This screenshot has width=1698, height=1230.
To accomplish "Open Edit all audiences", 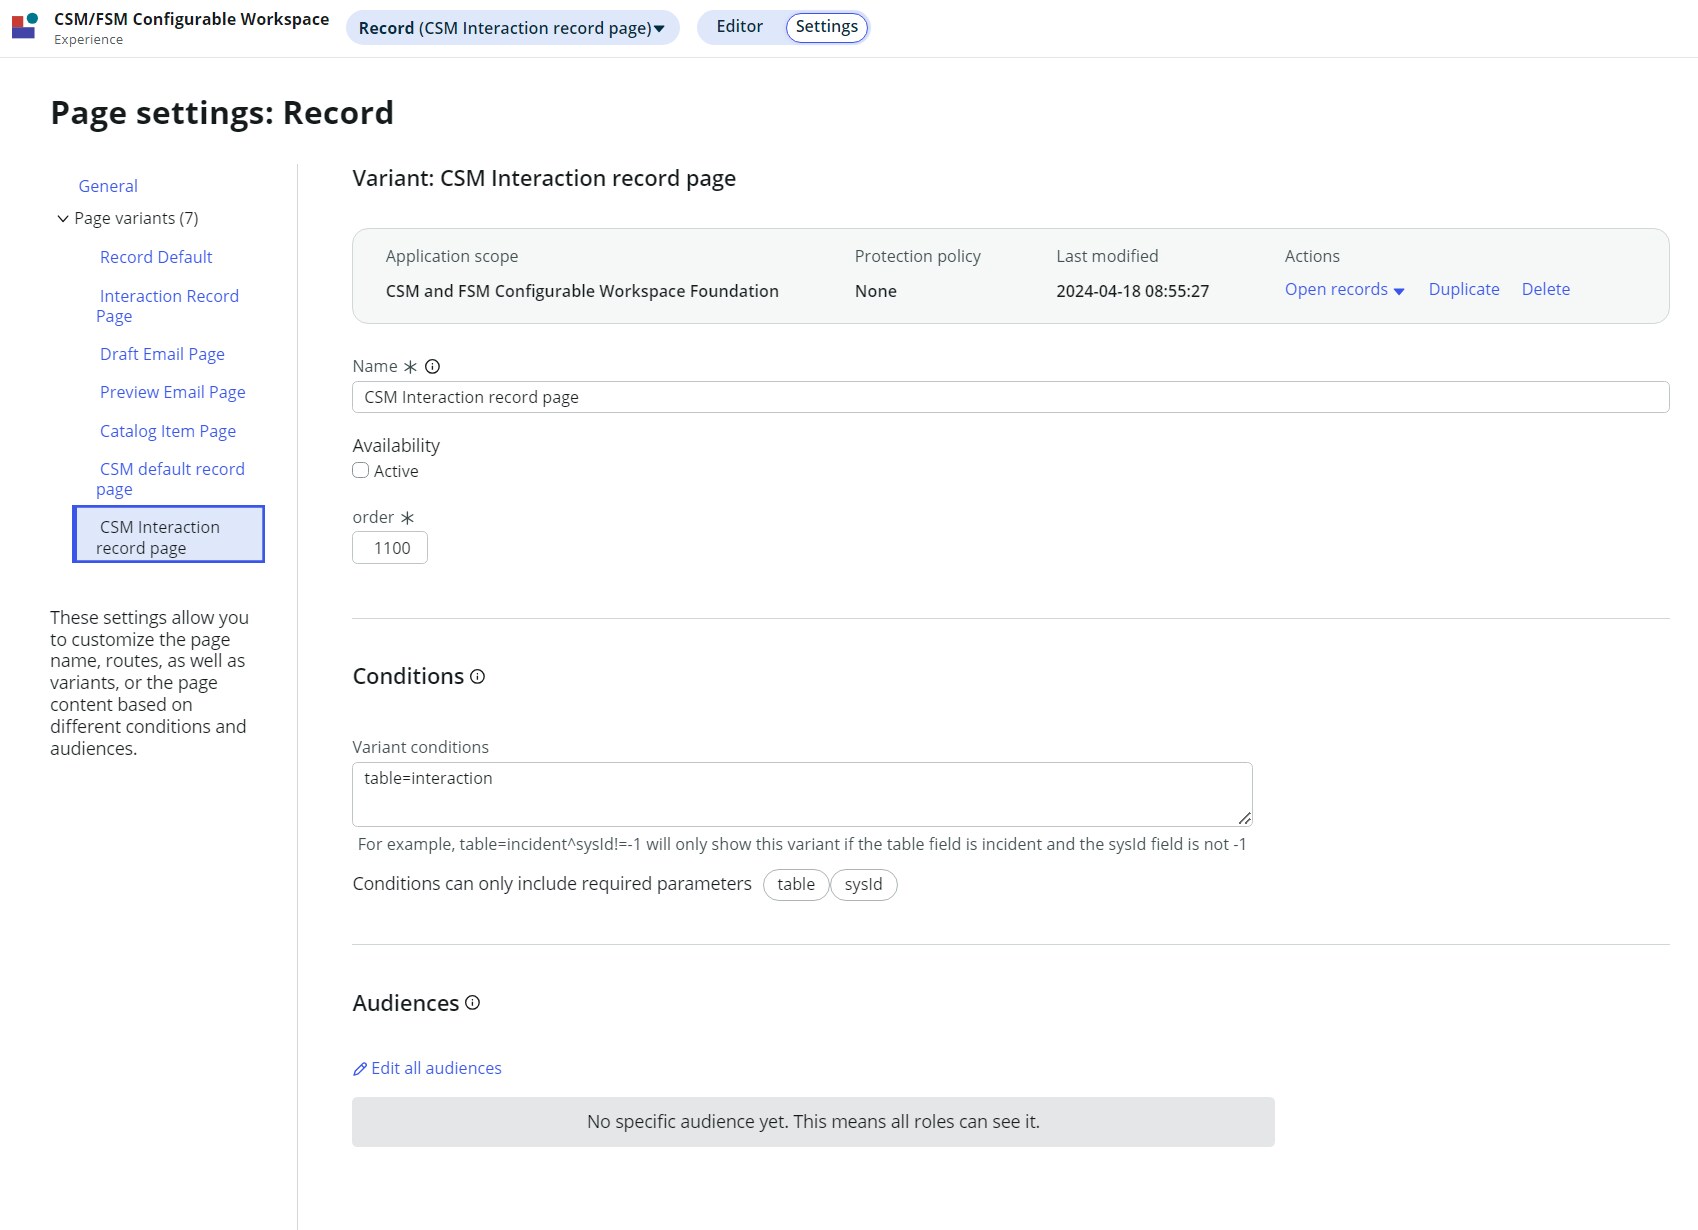I will click(435, 1068).
